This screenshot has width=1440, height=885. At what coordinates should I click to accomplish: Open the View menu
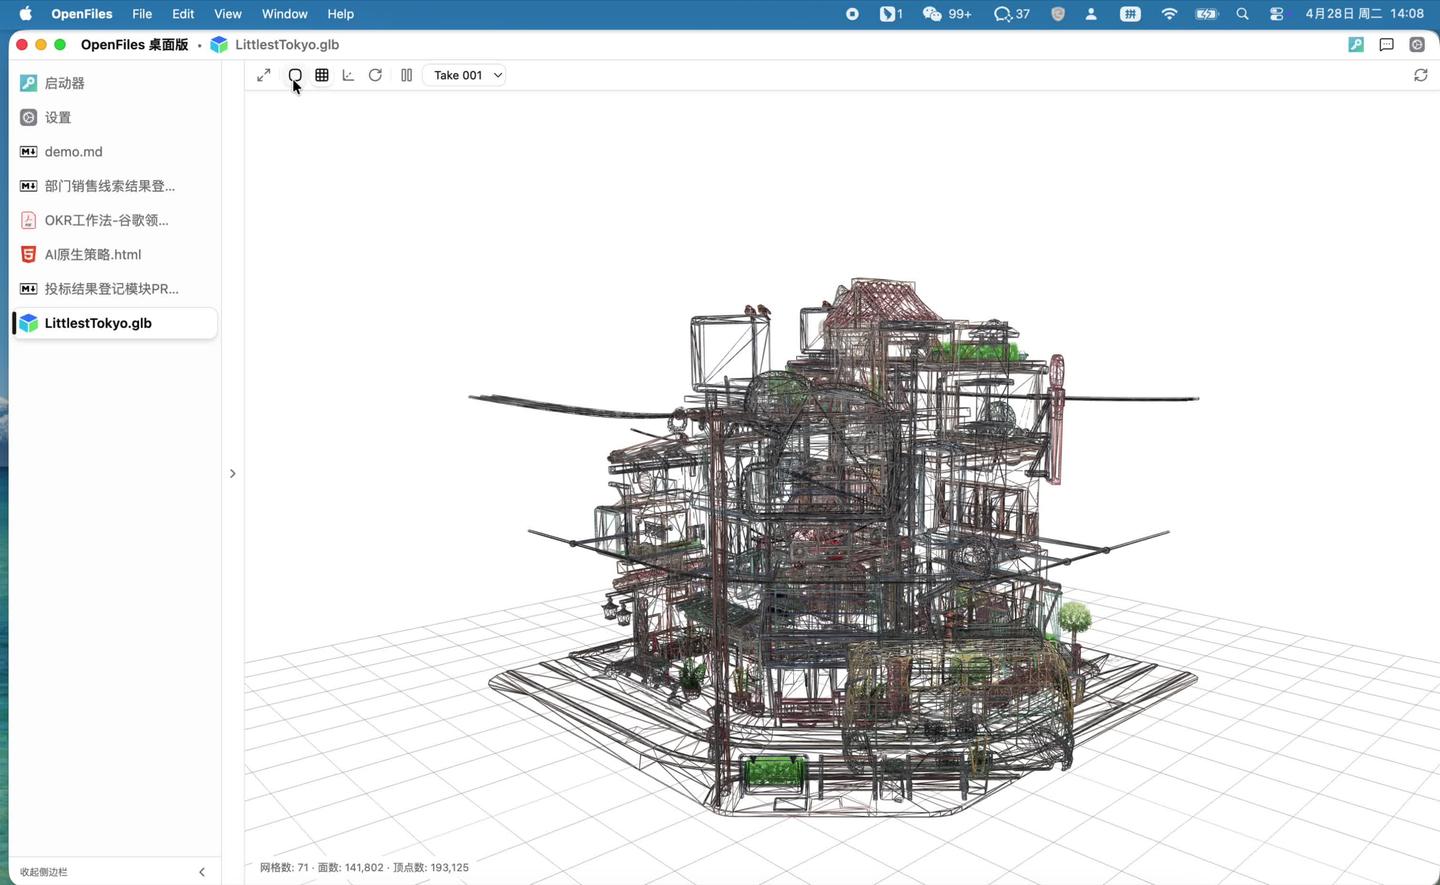click(x=228, y=14)
